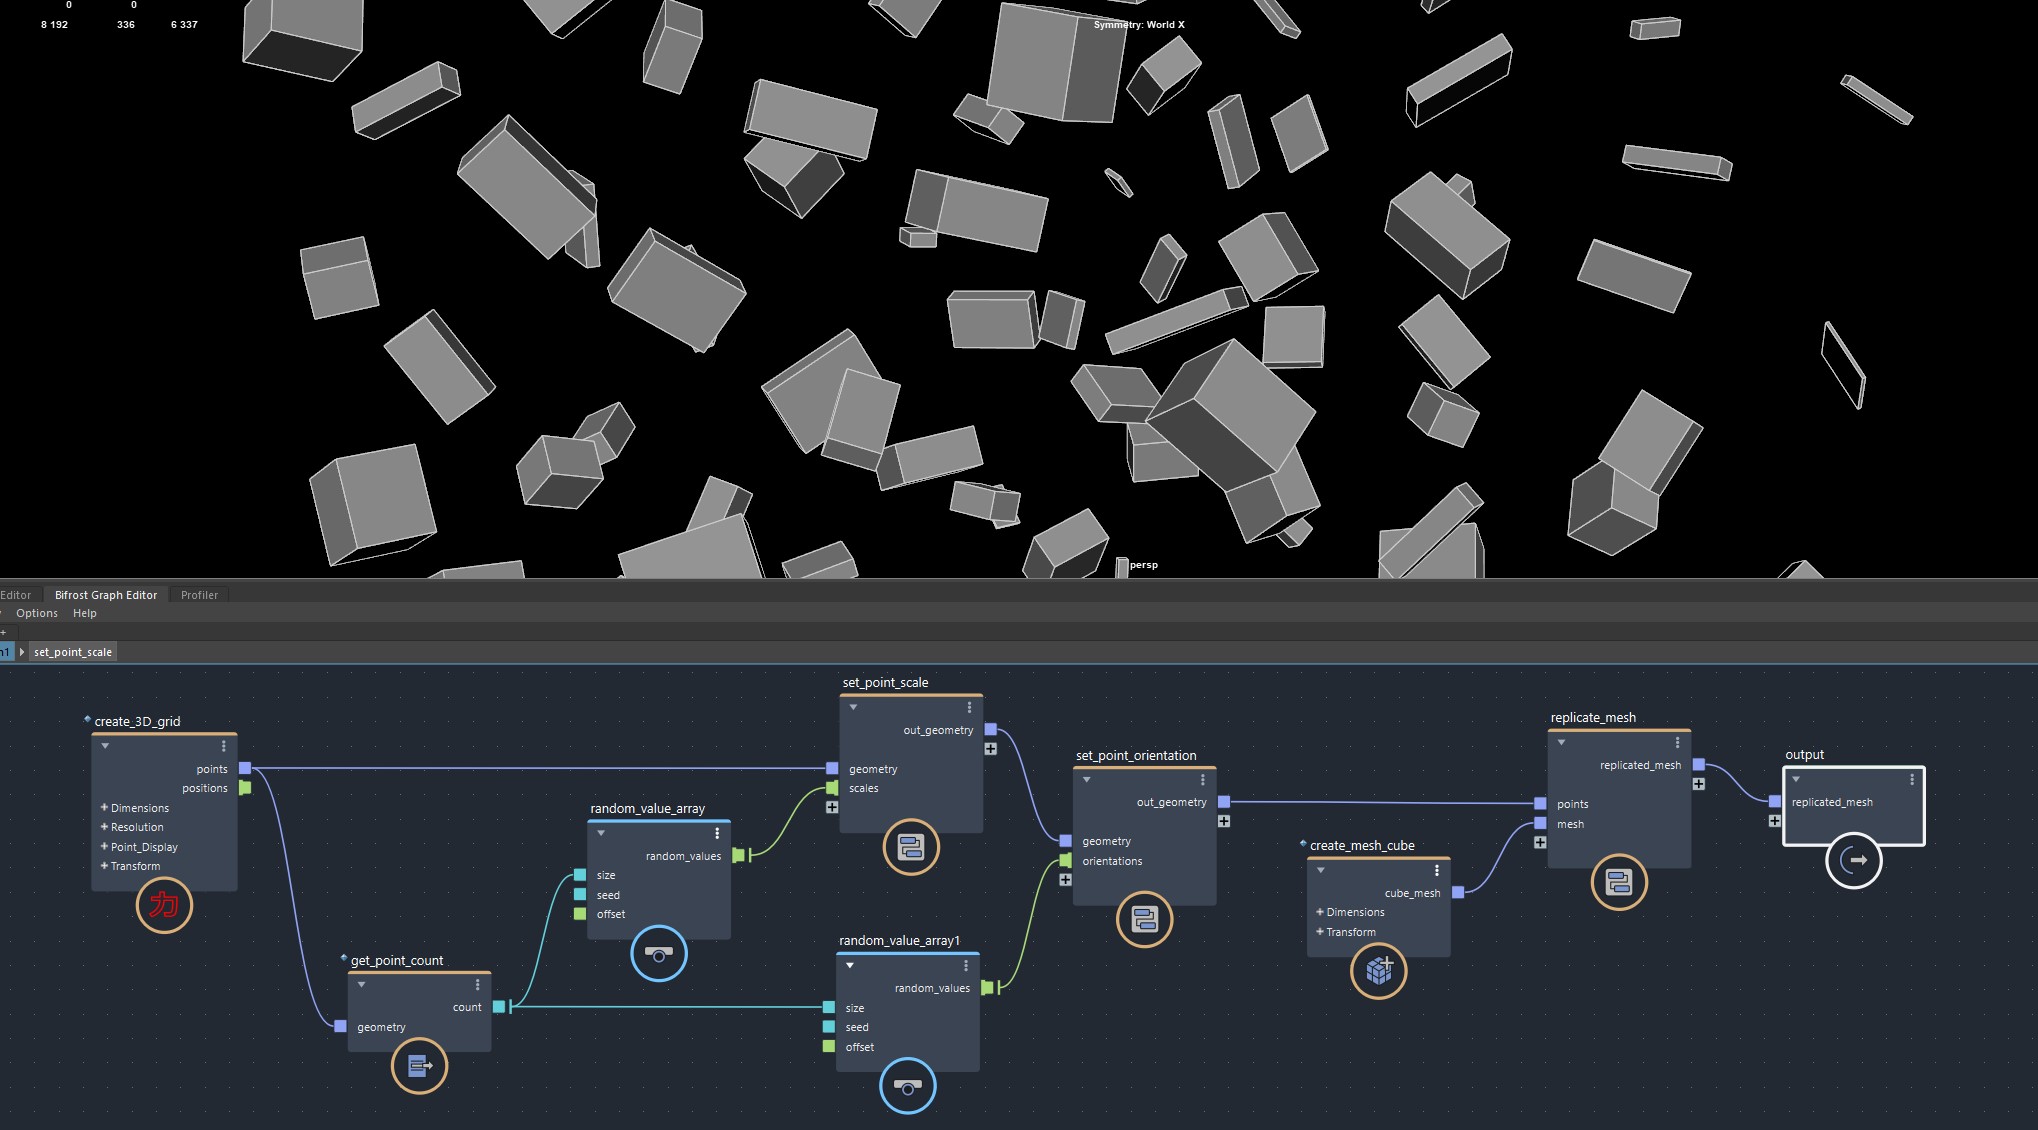The image size is (2038, 1130).
Task: Open the Help menu
Action: coord(85,613)
